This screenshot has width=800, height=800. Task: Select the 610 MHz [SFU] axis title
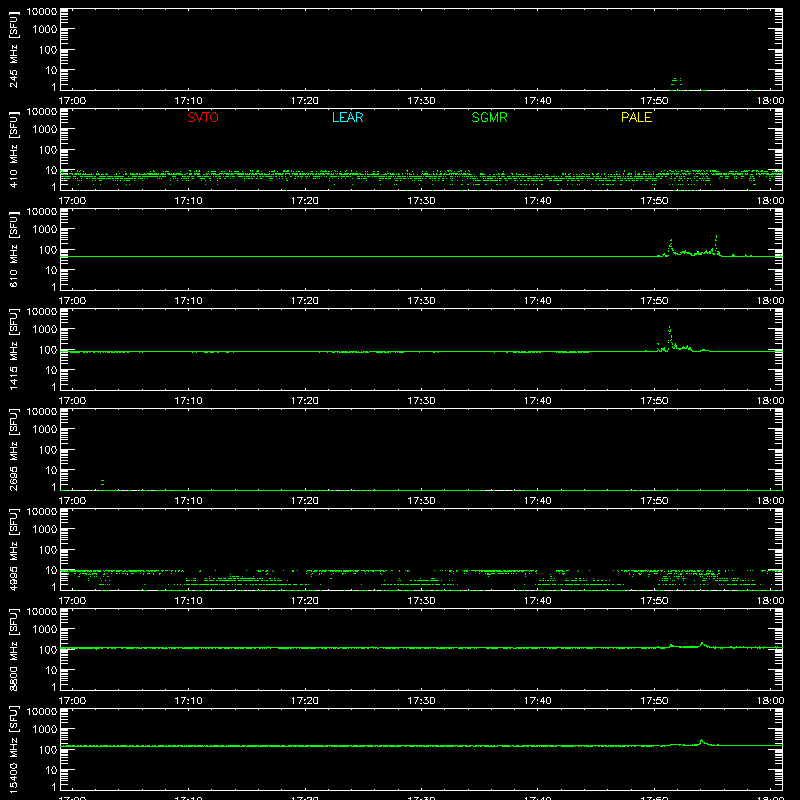pos(13,249)
